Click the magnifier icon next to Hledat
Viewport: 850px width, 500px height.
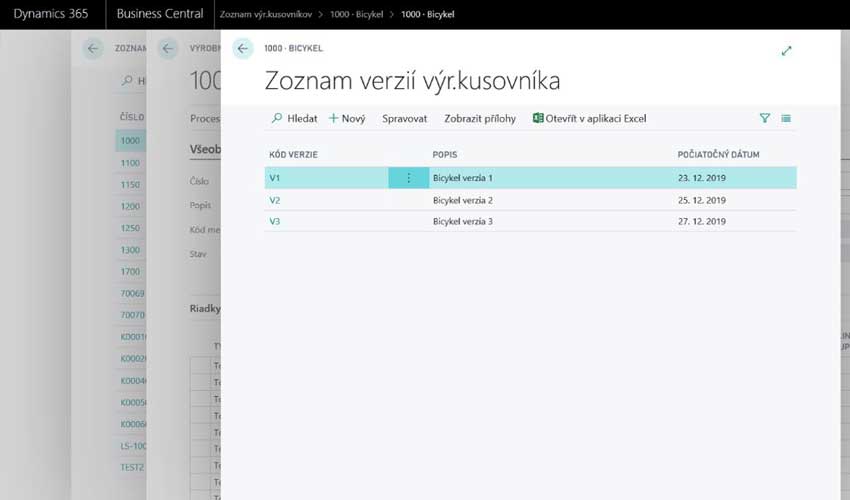pyautogui.click(x=277, y=118)
